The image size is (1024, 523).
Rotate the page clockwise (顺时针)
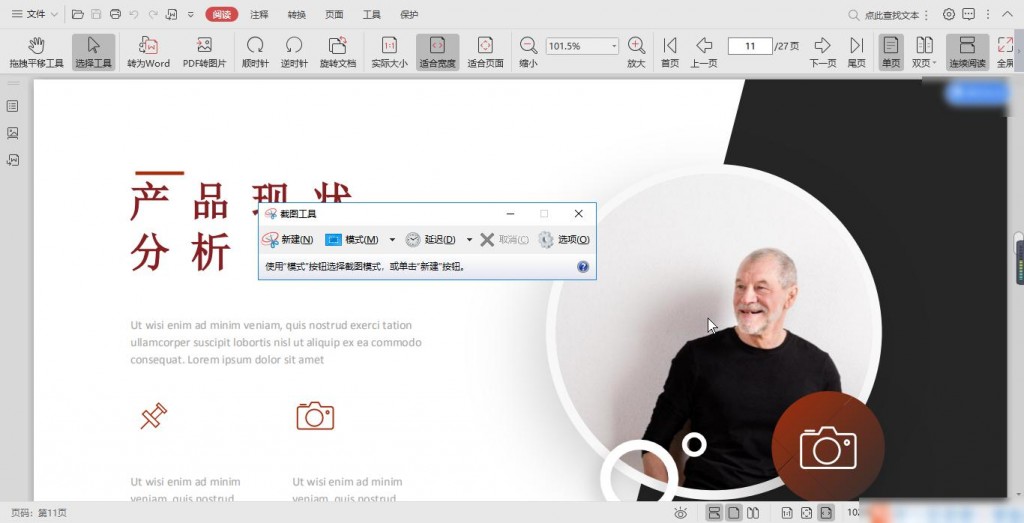tap(255, 52)
